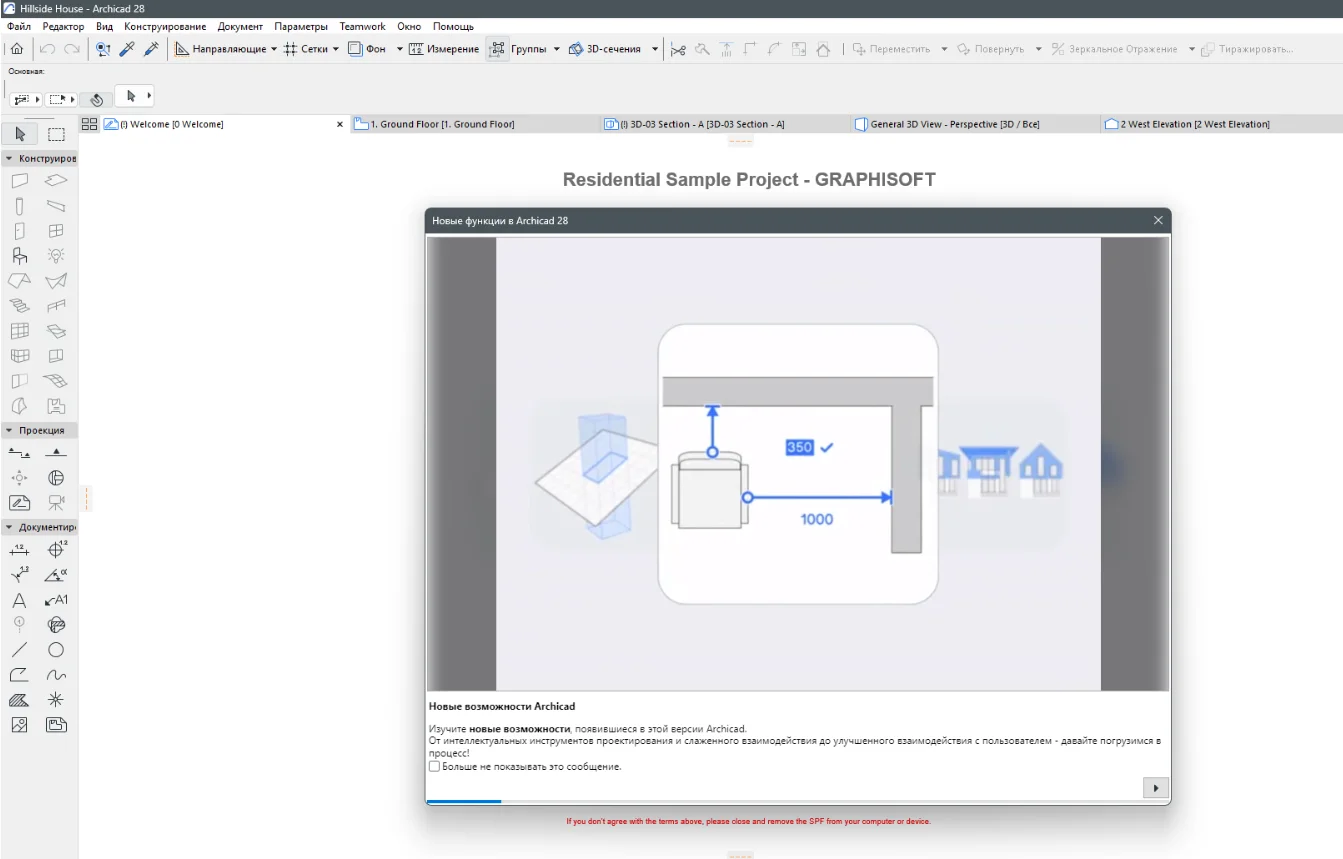Screen dimensions: 1343x859
Task: Select the Elevation tool
Action: click(56, 453)
